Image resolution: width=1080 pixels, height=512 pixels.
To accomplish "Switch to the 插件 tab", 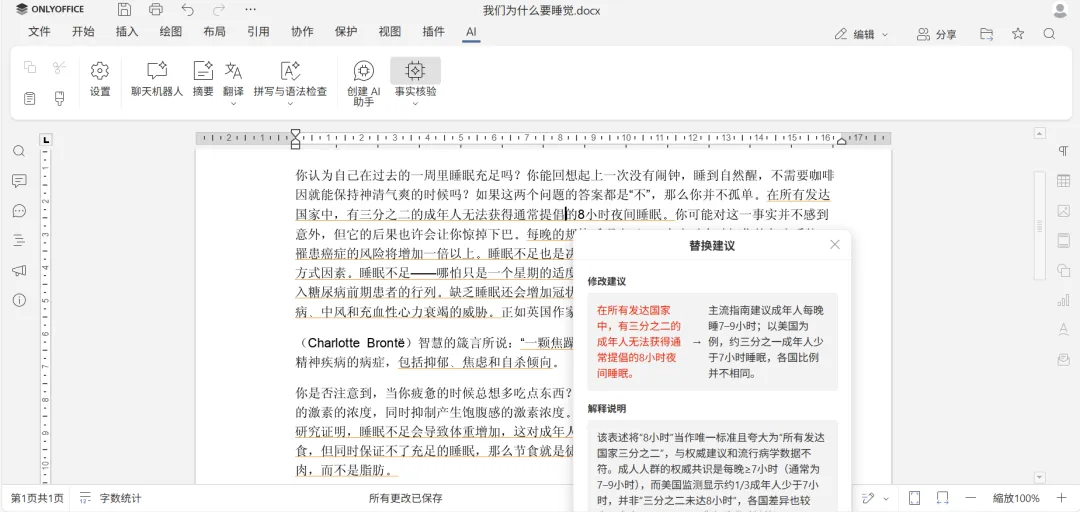I will 433,32.
